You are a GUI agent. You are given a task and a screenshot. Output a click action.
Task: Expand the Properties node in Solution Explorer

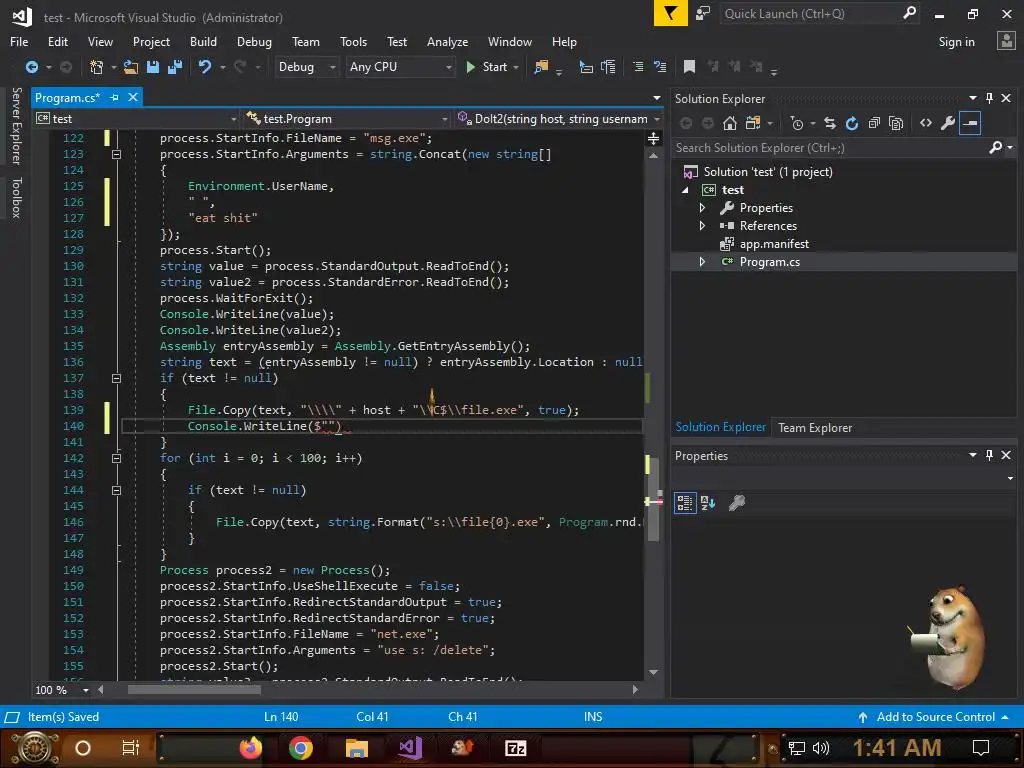(703, 208)
